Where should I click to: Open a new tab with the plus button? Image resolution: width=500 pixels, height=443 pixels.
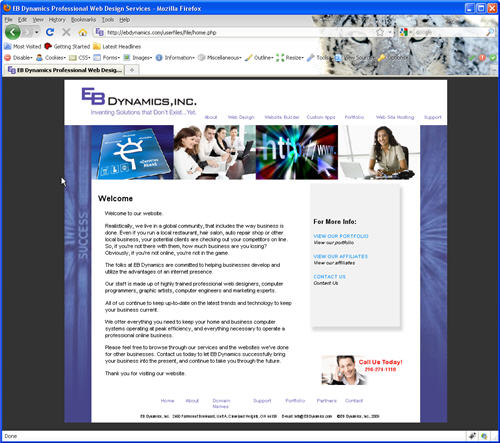pos(132,70)
